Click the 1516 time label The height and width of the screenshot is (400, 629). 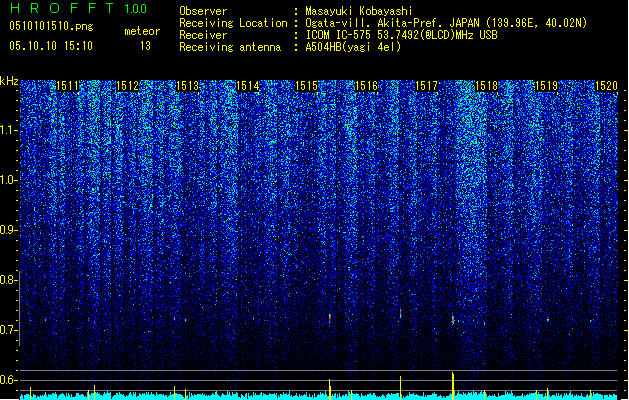click(367, 86)
